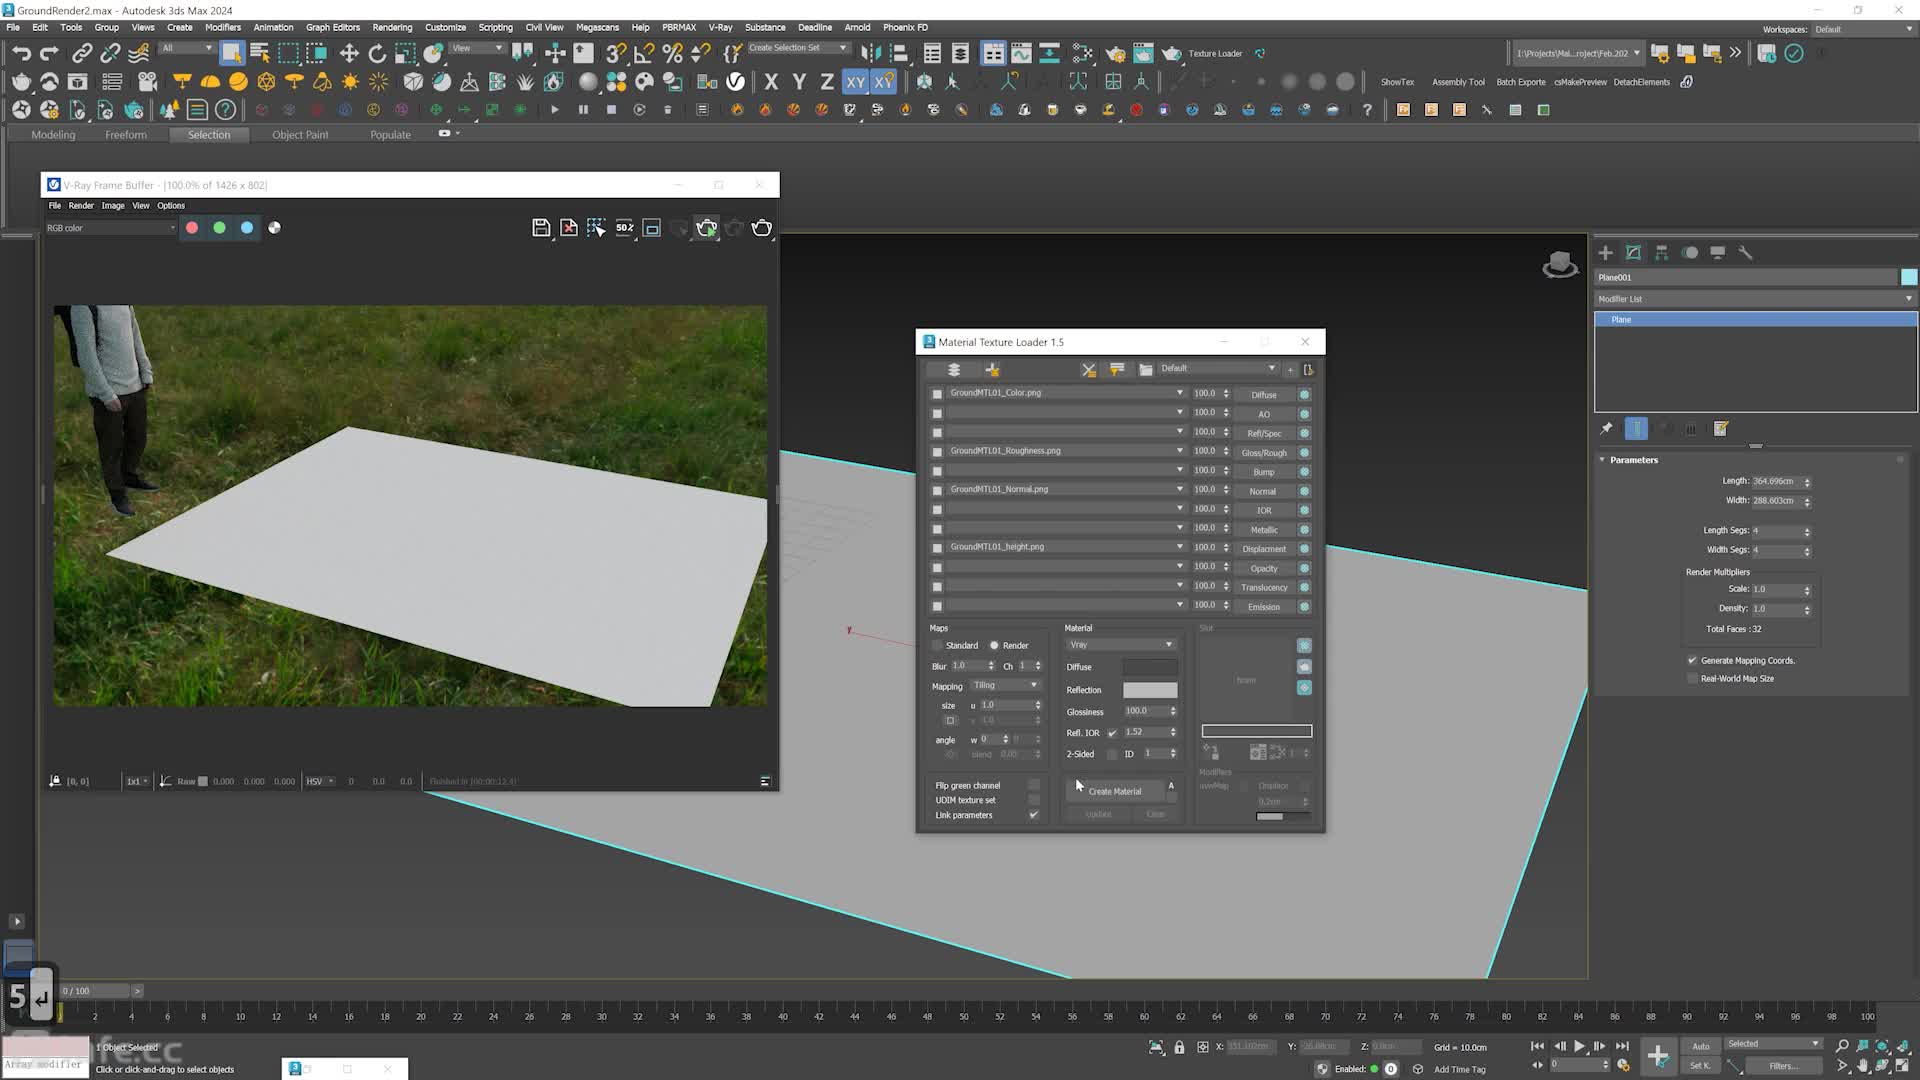Click the Redo arrow in the main toolbar
The width and height of the screenshot is (1920, 1080).
click(x=49, y=53)
